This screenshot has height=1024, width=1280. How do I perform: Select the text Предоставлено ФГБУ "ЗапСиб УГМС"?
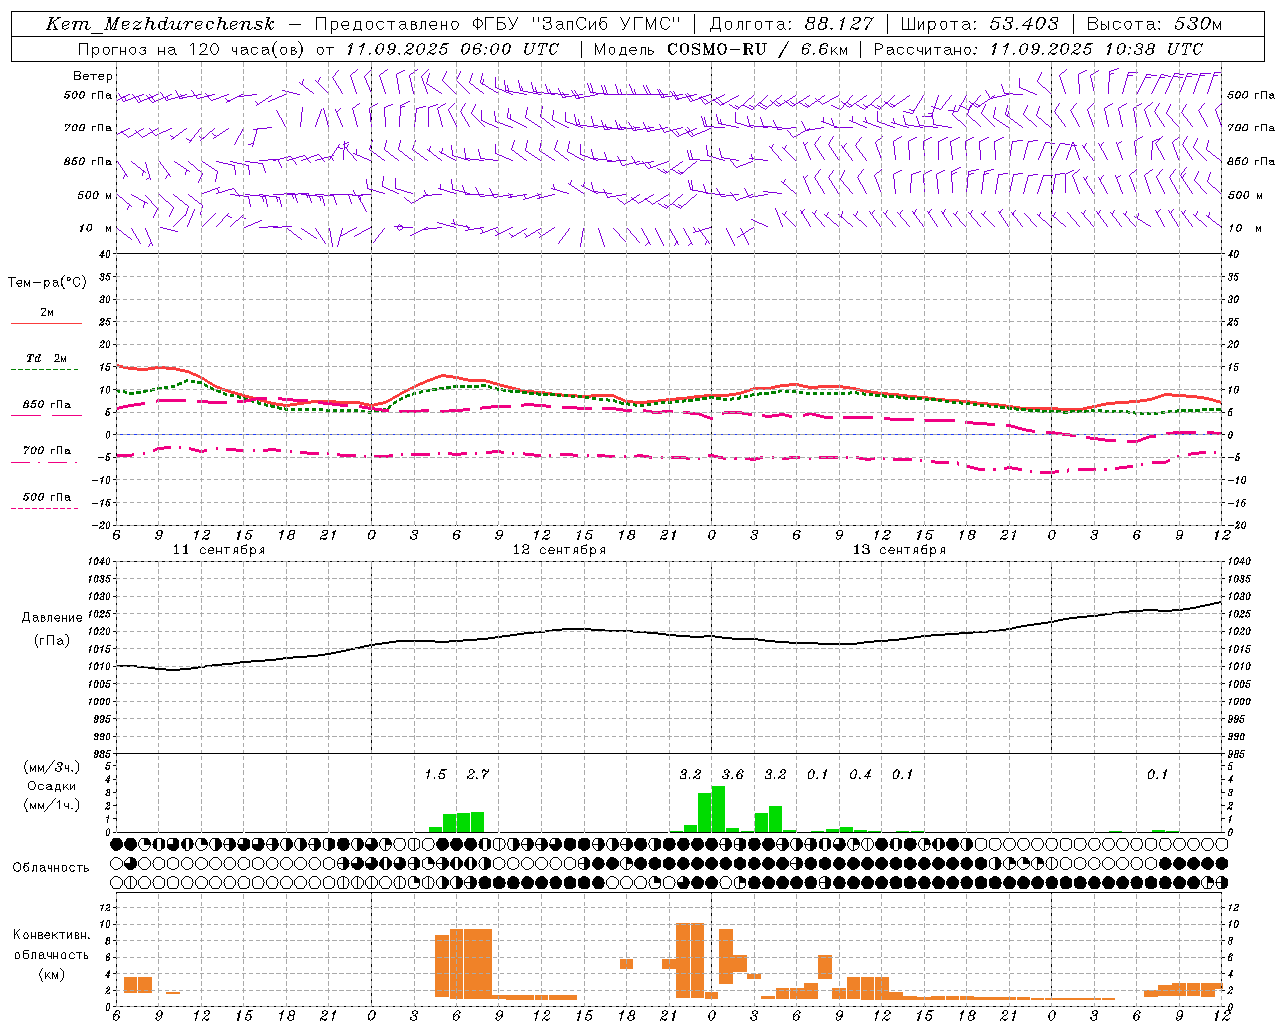(x=498, y=24)
